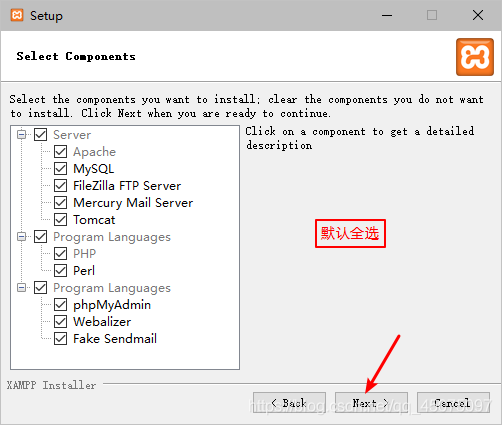Select the MySQL label in tree

click(x=94, y=169)
